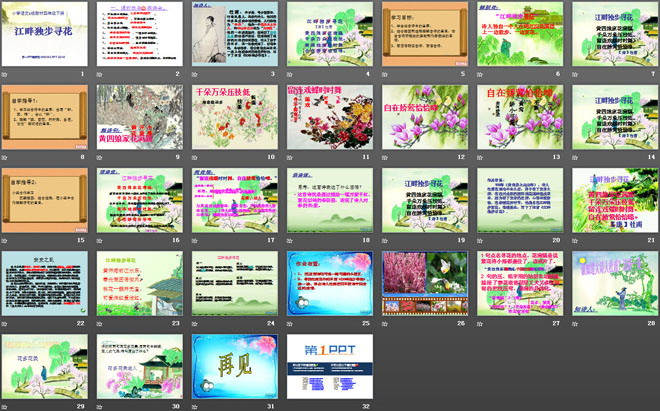Select slide 7 thumbnail
Image resolution: width=660 pixels, height=411 pixels.
[x=615, y=34]
